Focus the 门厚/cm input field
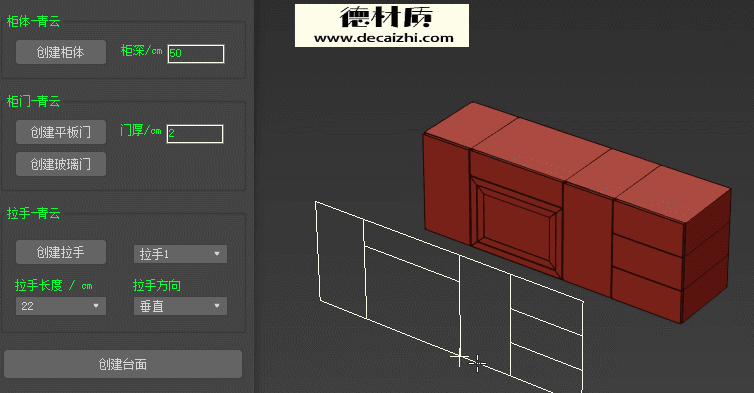This screenshot has height=393, width=754. (x=195, y=134)
